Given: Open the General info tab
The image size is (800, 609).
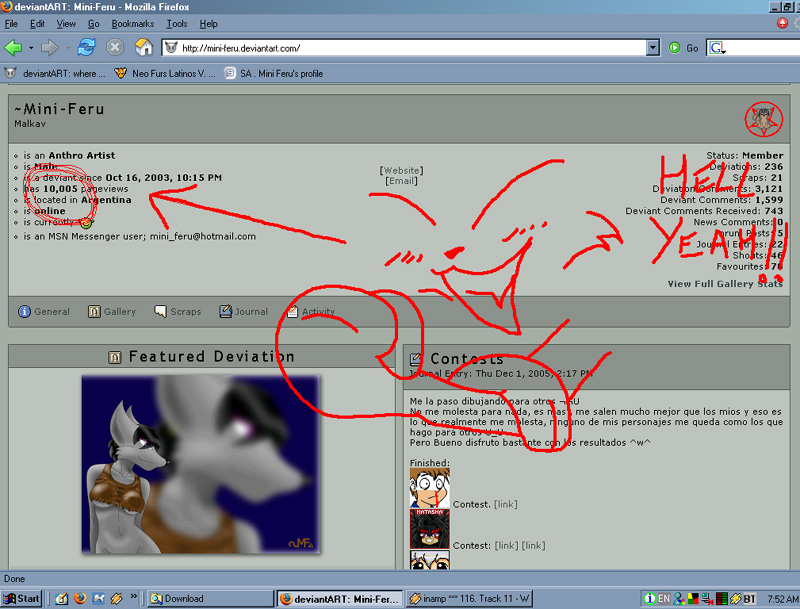Looking at the screenshot, I should pos(44,312).
